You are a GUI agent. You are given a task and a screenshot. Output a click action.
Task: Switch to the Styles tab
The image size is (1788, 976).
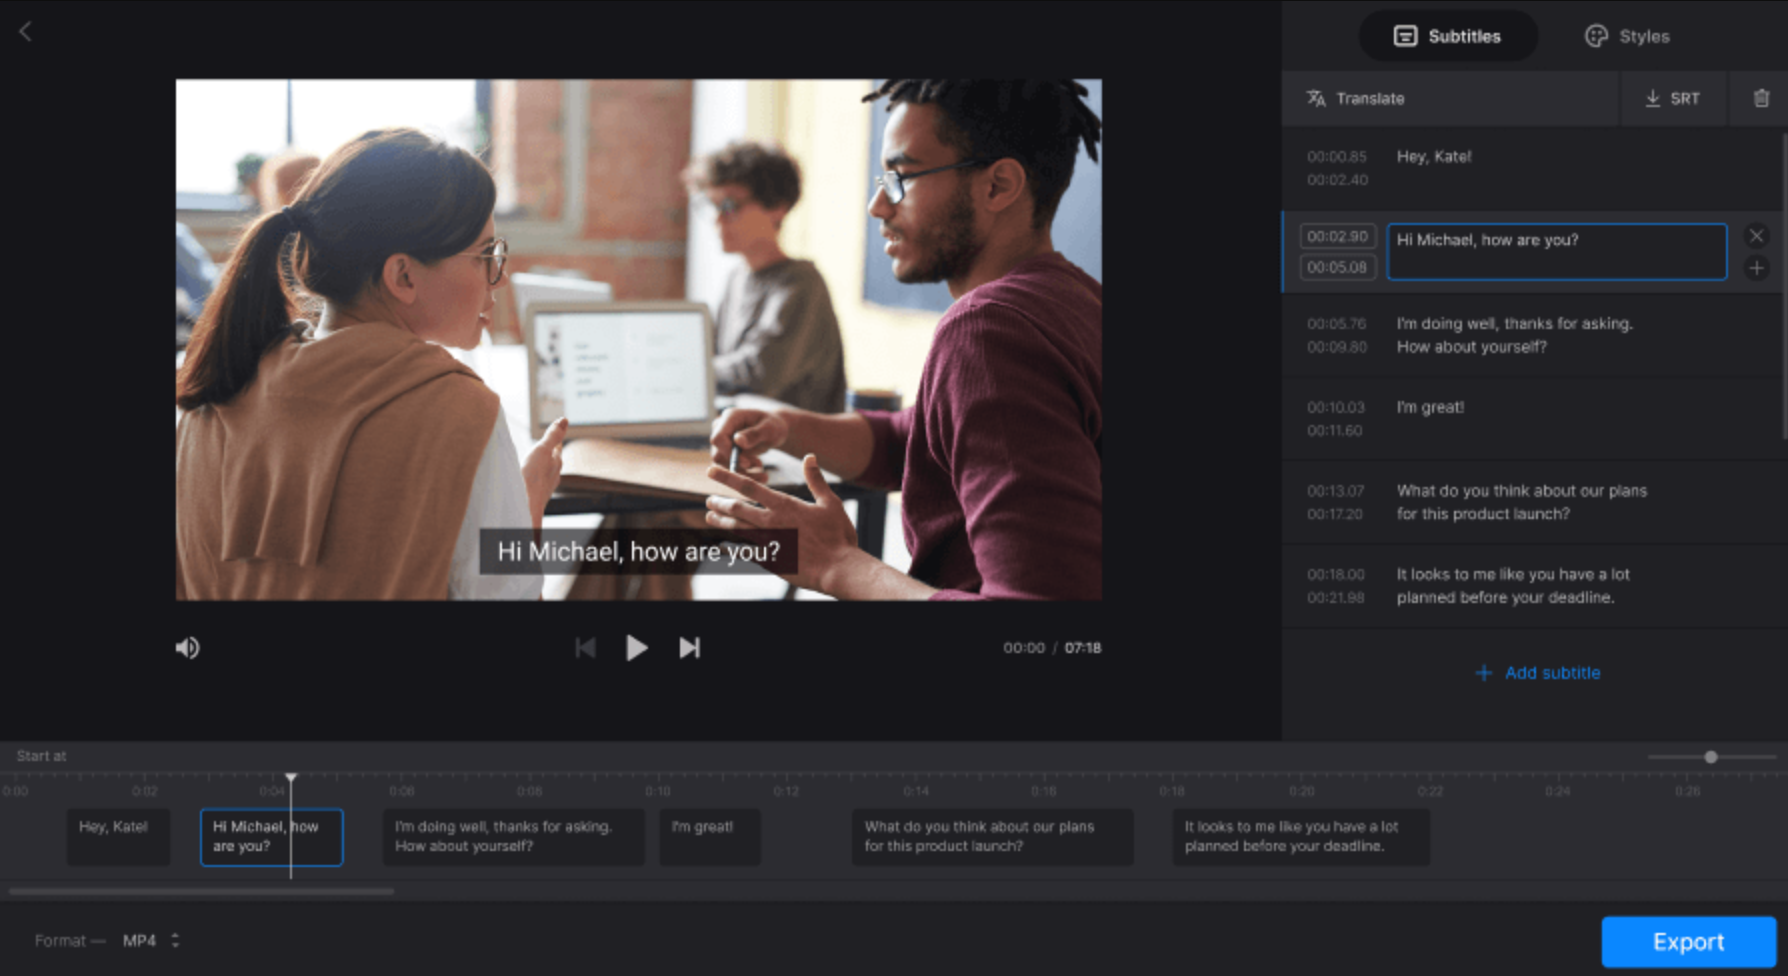1623,36
